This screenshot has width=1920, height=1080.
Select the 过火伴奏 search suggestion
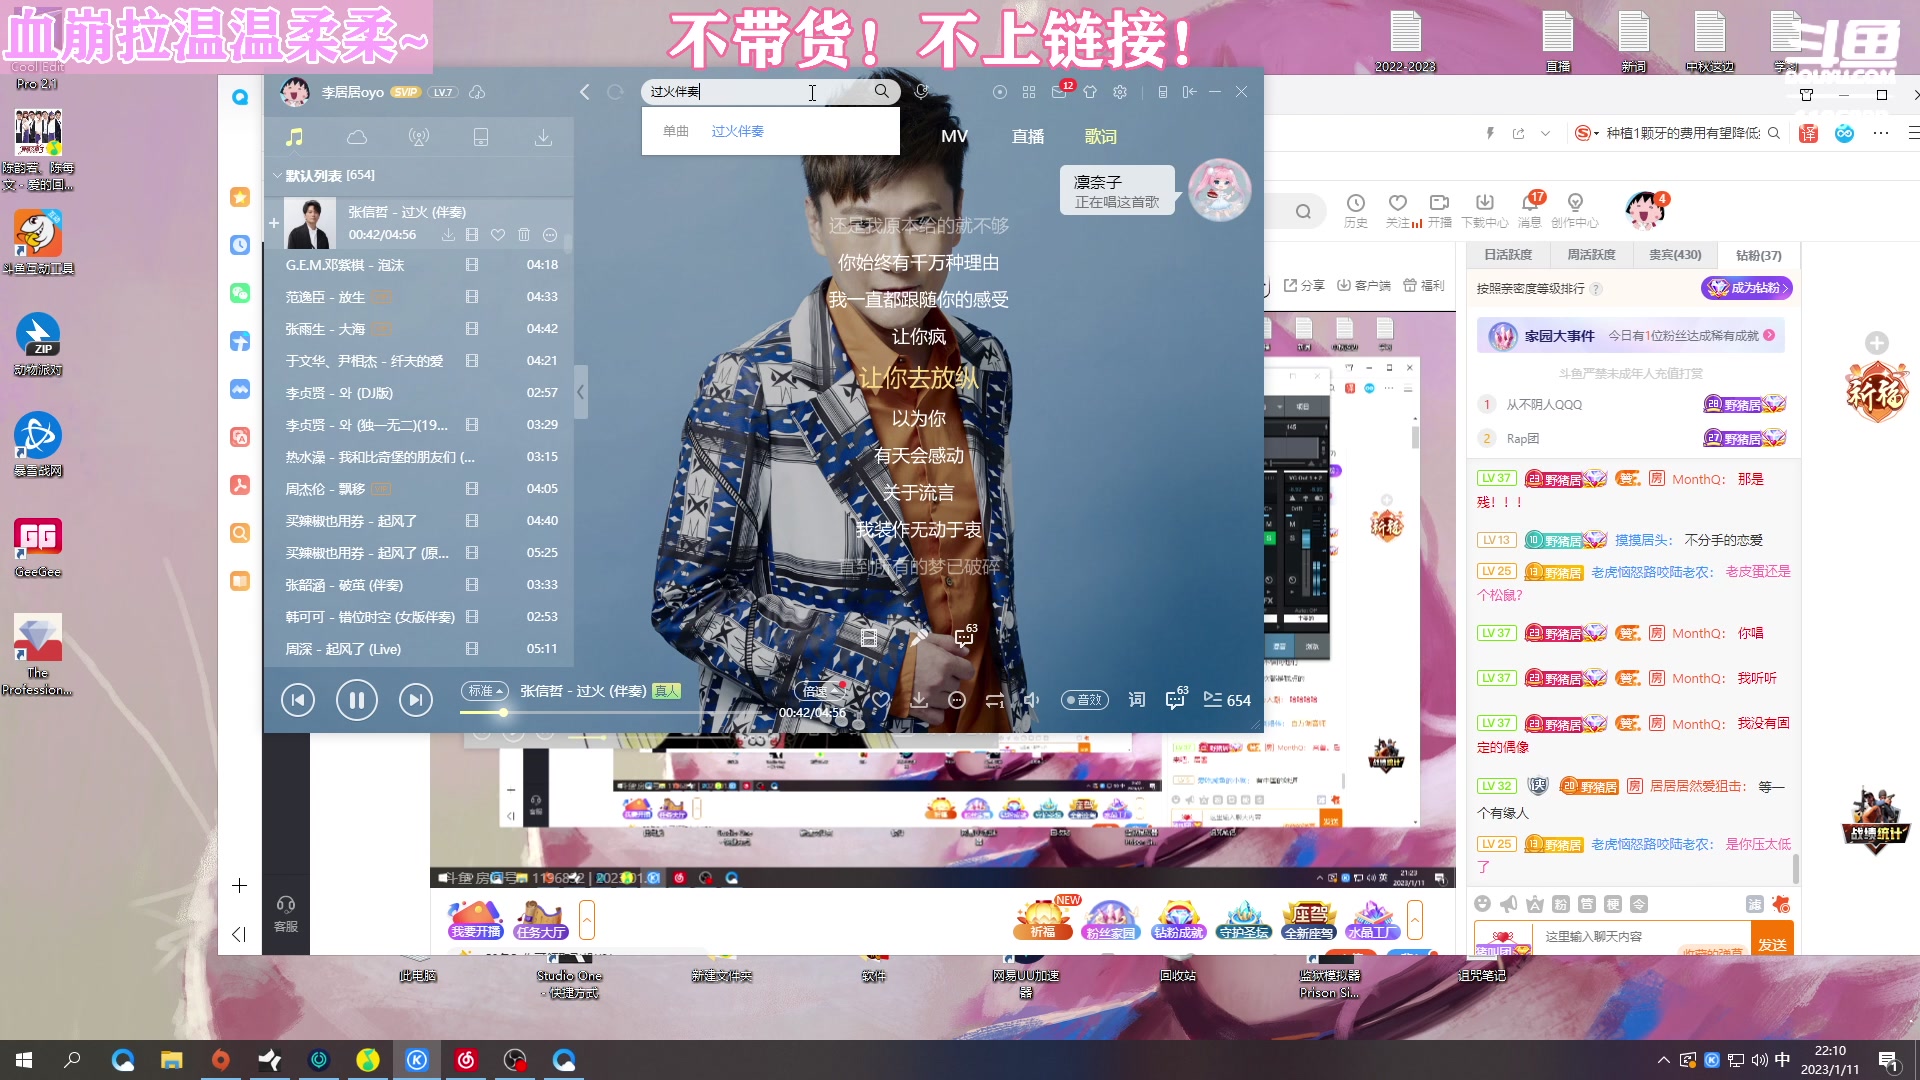click(738, 131)
